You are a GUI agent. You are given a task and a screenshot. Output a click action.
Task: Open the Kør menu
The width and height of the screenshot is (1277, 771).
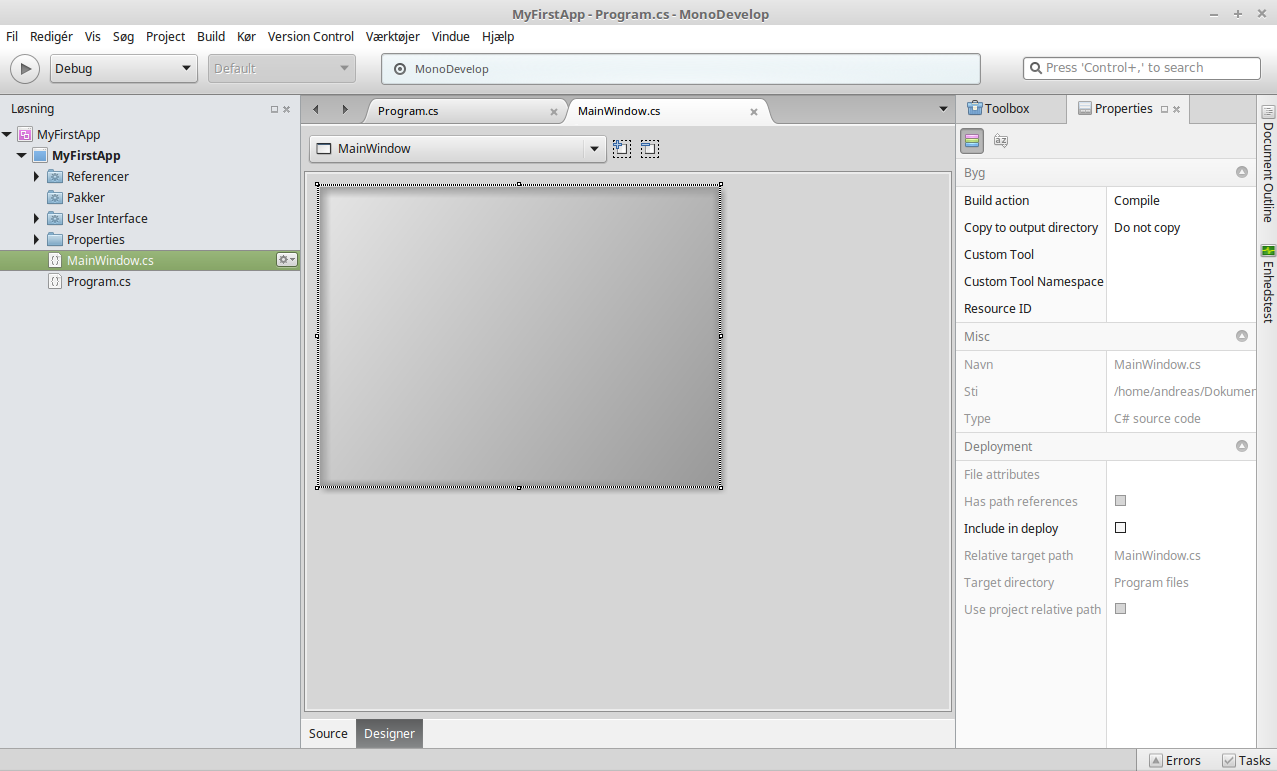[246, 36]
